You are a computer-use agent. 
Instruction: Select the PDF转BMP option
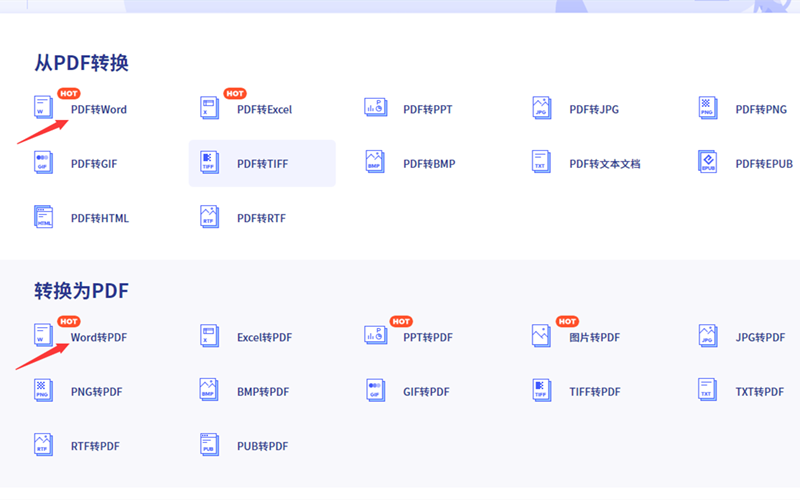pyautogui.click(x=429, y=164)
